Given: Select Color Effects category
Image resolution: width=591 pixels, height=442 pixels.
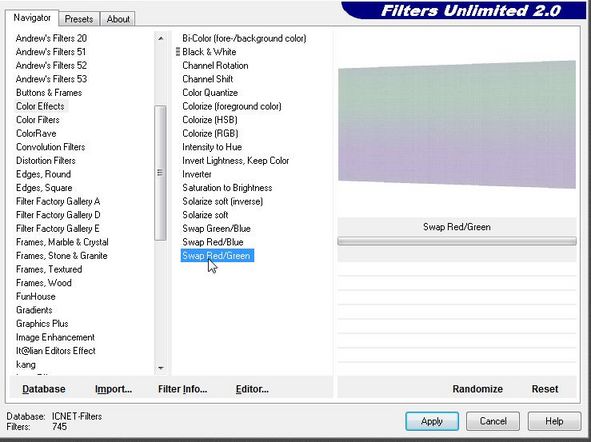Looking at the screenshot, I should 40,106.
